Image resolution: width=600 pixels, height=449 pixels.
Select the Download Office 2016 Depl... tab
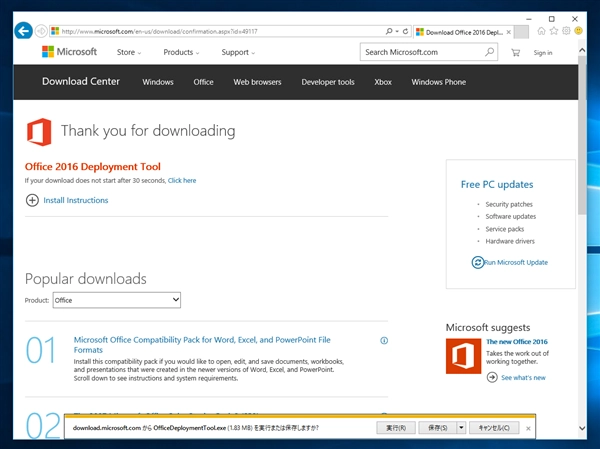pyautogui.click(x=463, y=32)
